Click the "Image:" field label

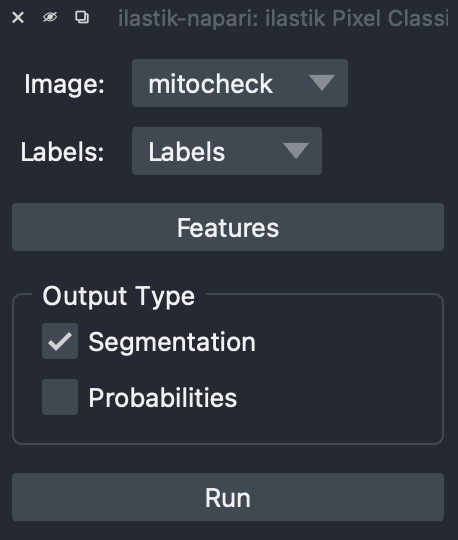tap(64, 84)
